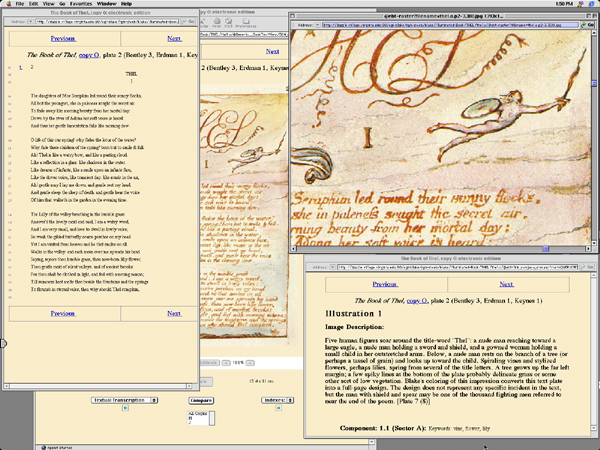Open the copy O link in transcription window

(90, 55)
